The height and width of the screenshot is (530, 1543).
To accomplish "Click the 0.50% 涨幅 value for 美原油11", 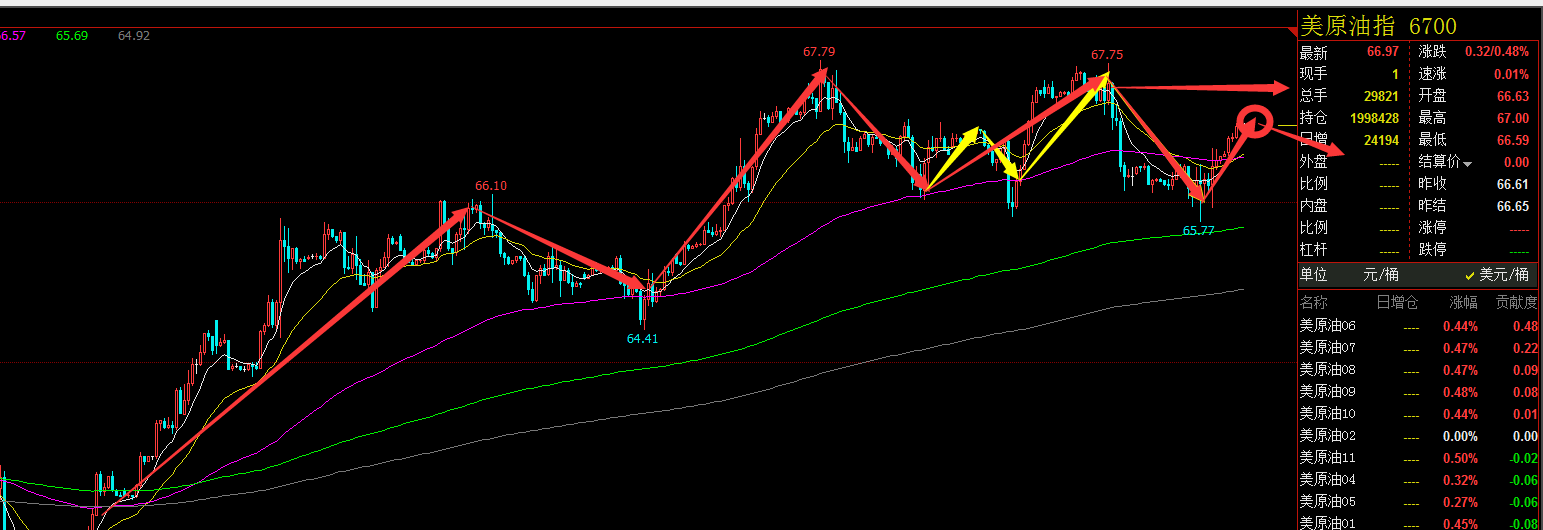I will 1460,458.
